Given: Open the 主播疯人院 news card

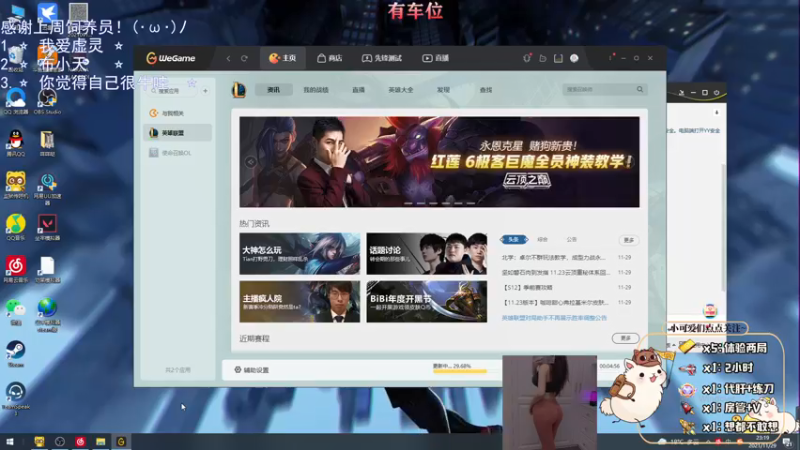Looking at the screenshot, I should point(299,301).
